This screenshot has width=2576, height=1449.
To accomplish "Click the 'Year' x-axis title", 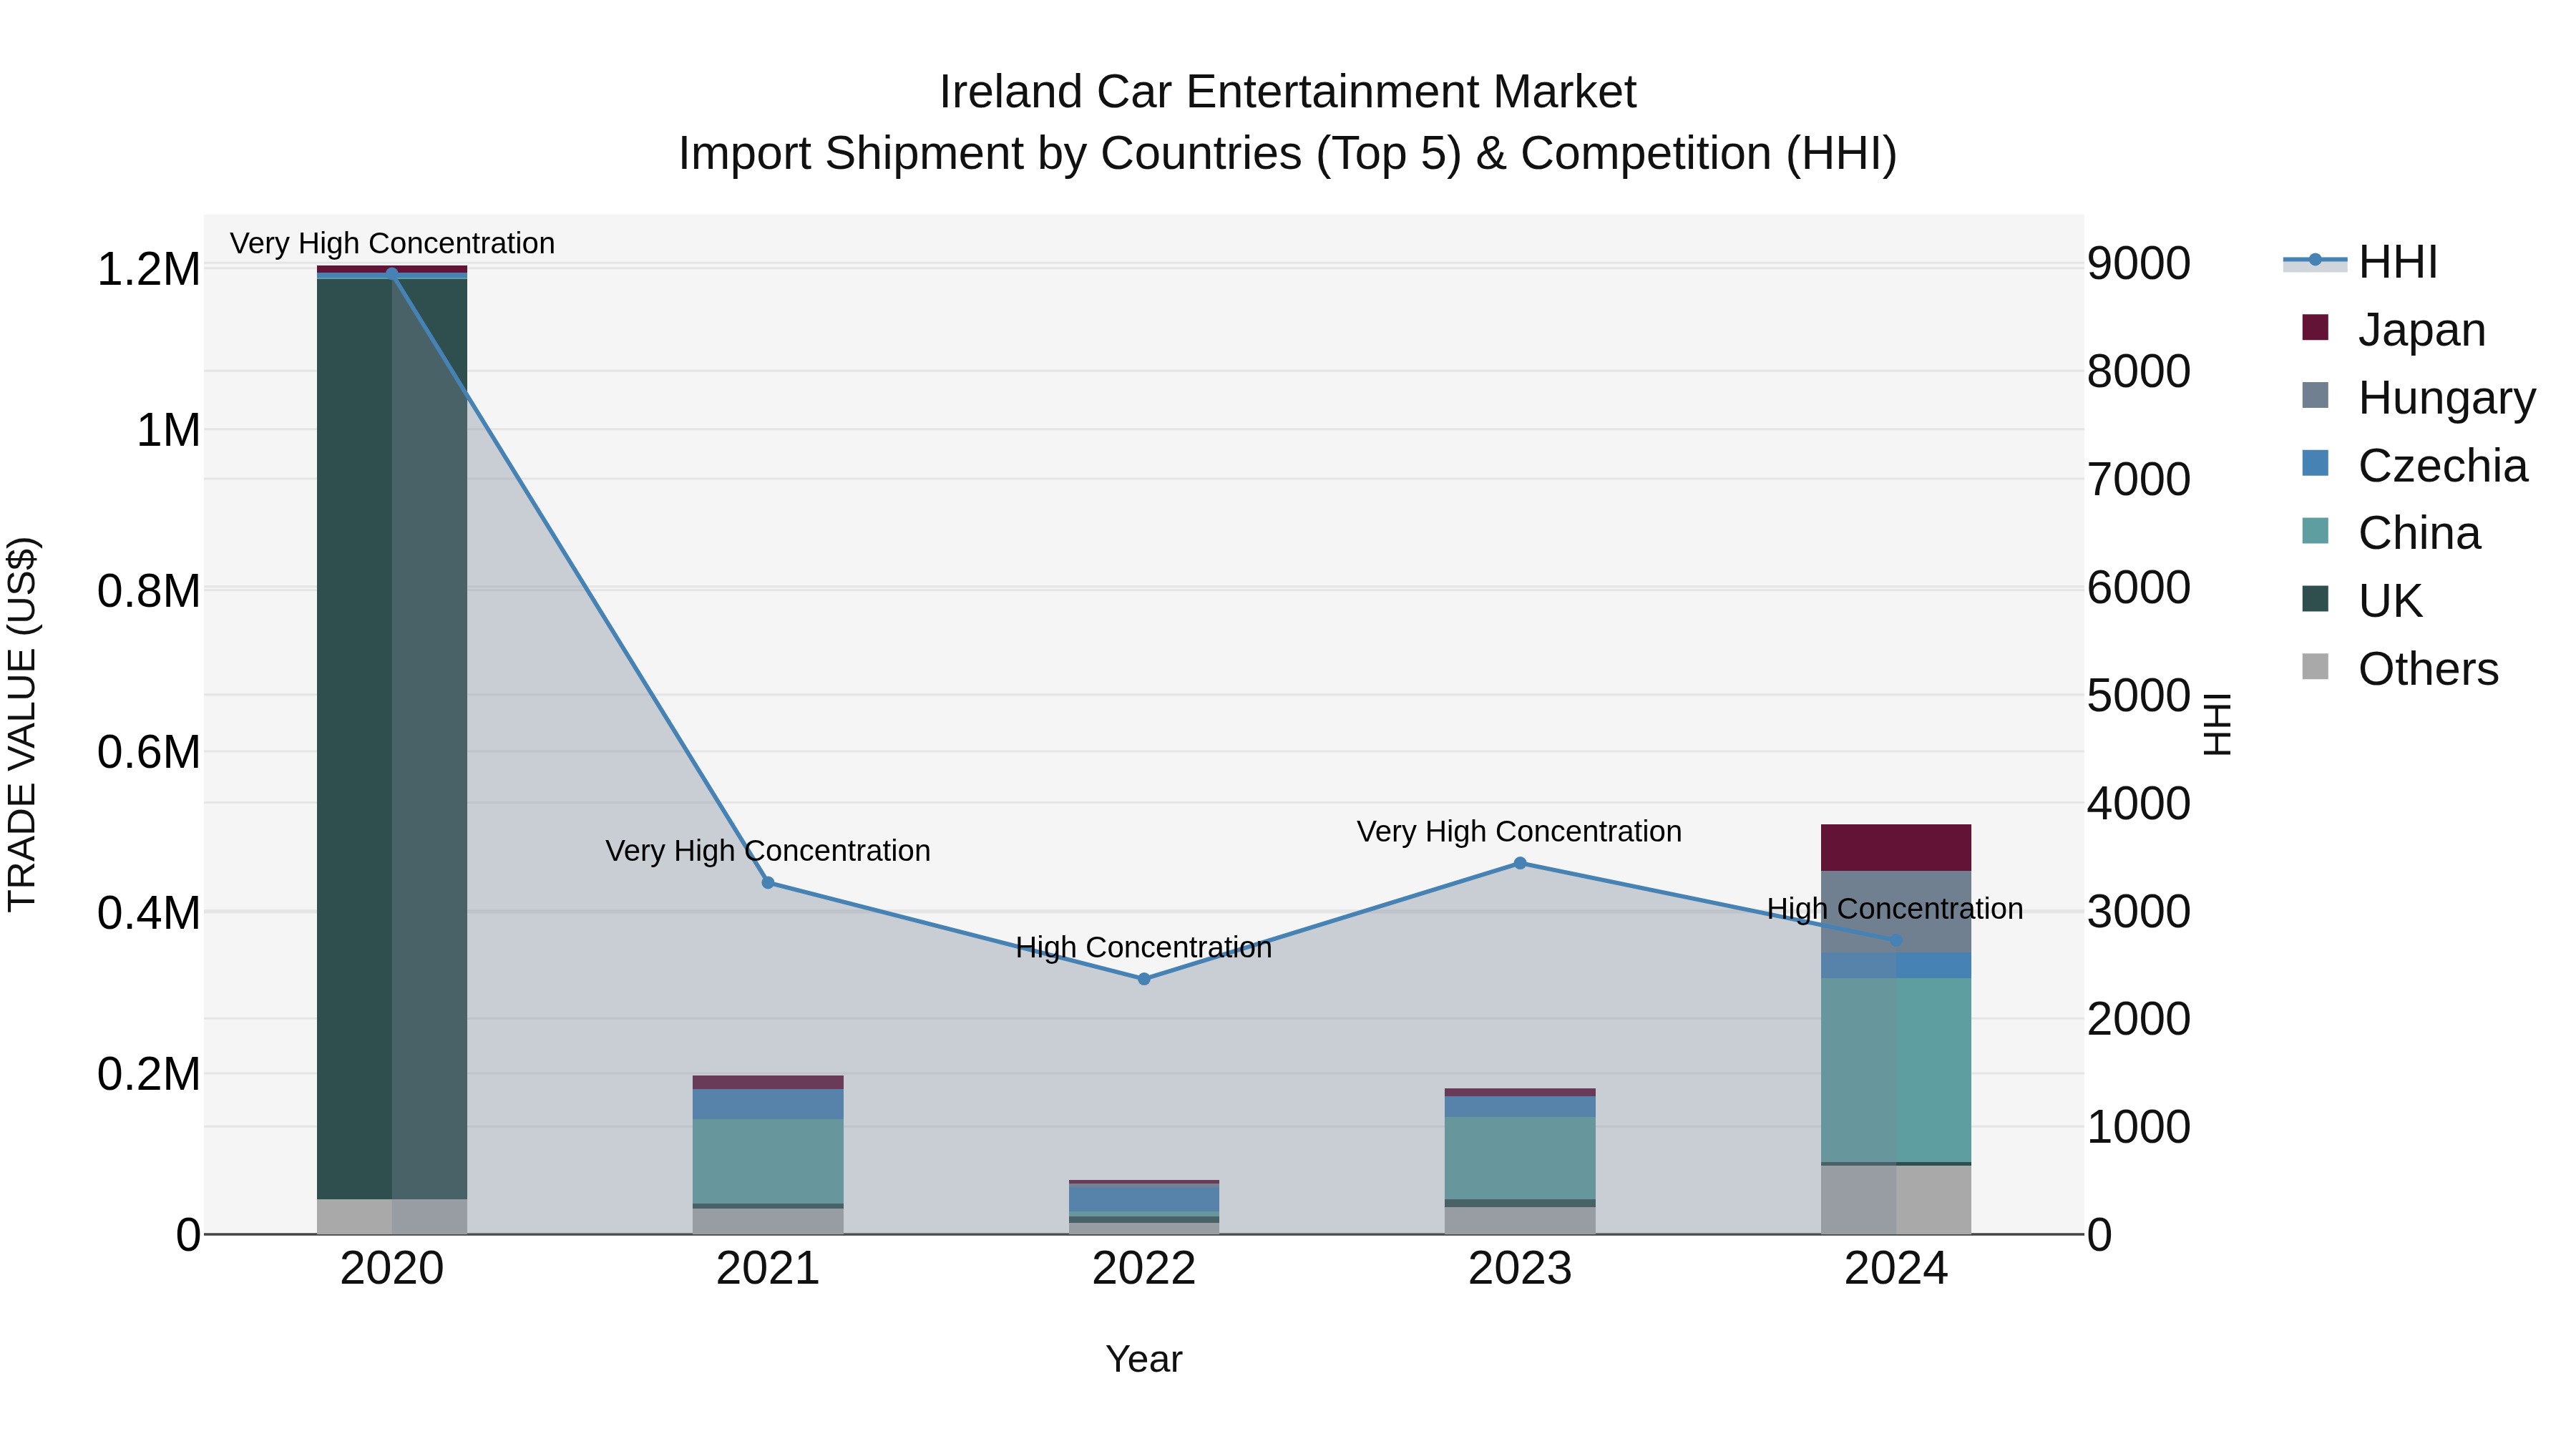I will [1144, 1360].
